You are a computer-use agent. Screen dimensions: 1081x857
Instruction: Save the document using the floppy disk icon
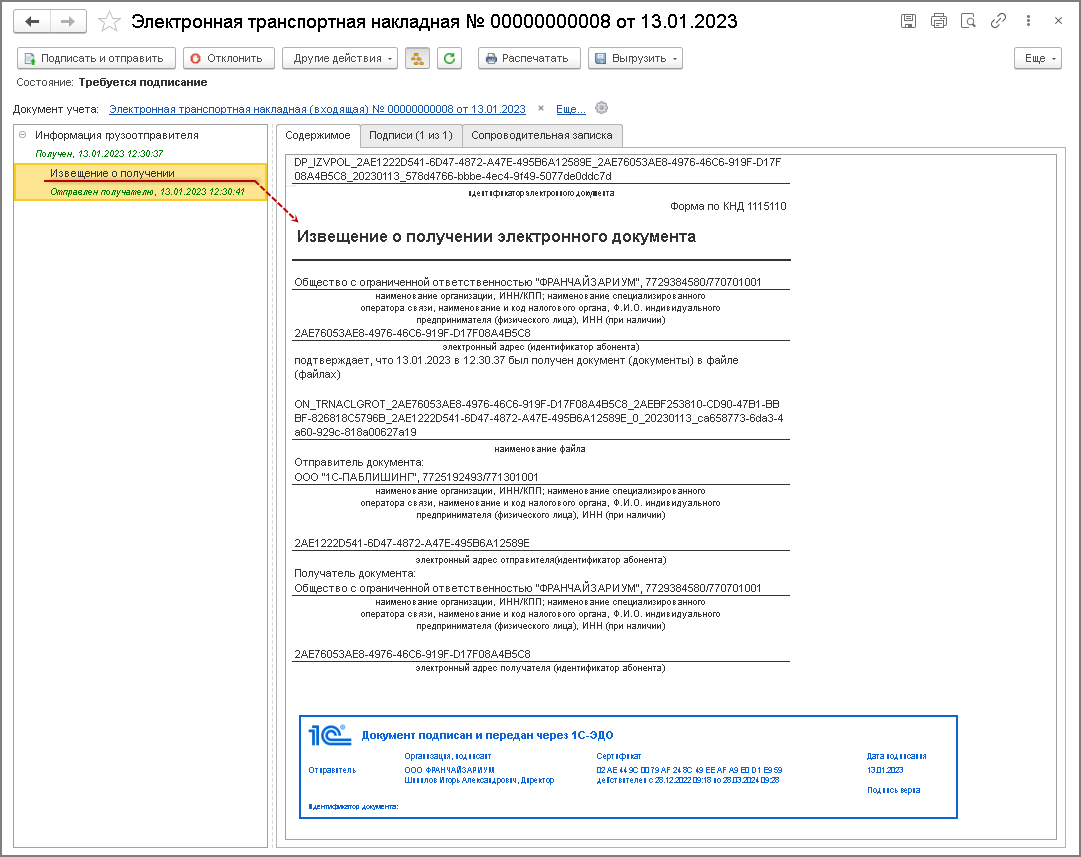pyautogui.click(x=909, y=21)
